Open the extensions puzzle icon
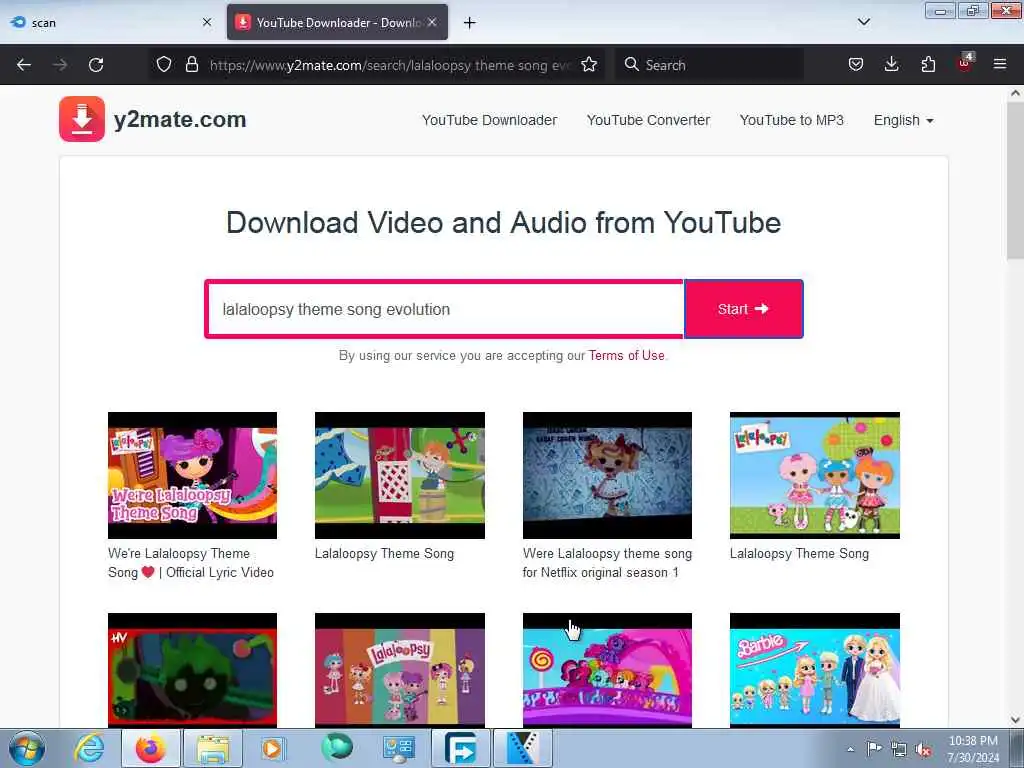The image size is (1024, 768). point(928,64)
